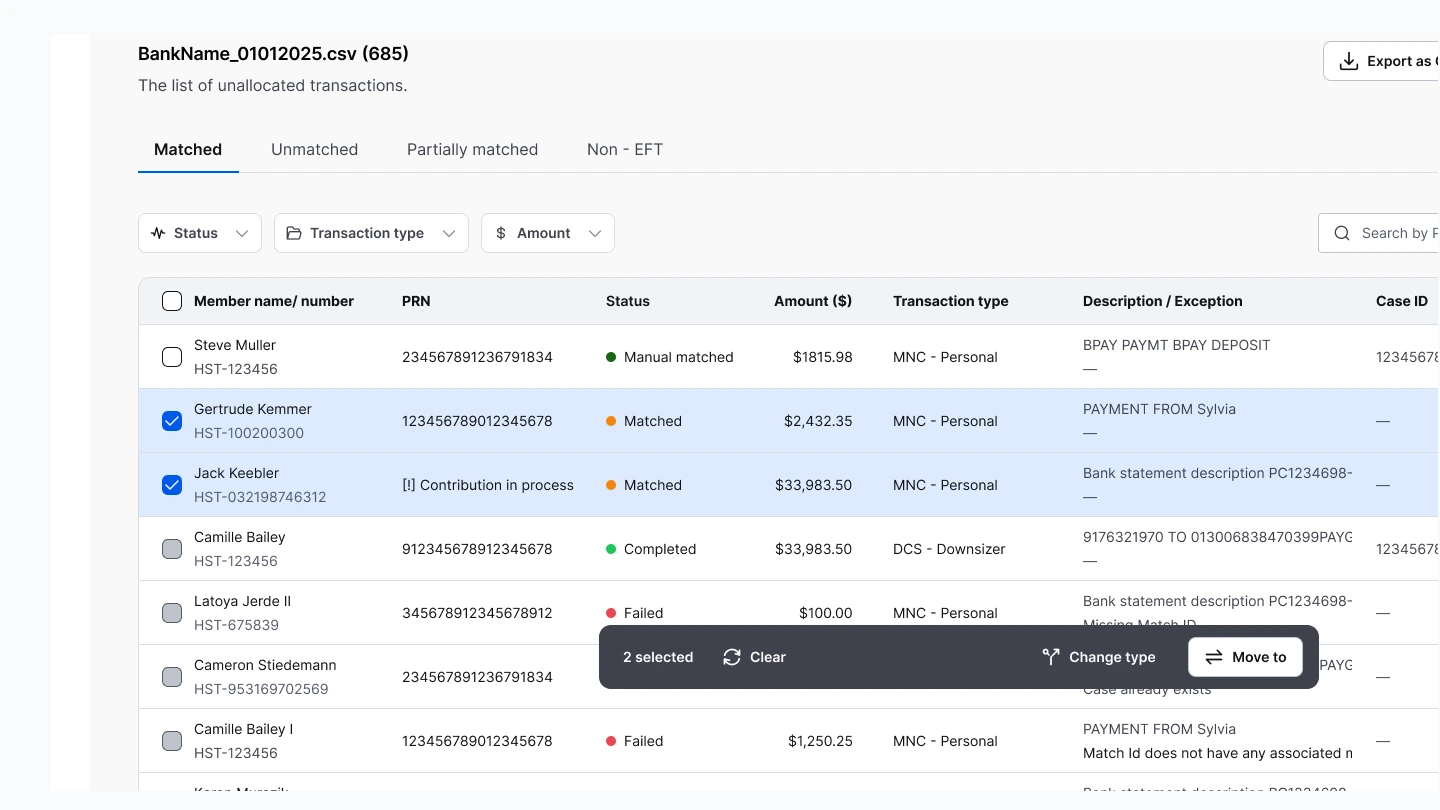1440x810 pixels.
Task: Click the magnifier icon in search field
Action: click(1342, 233)
